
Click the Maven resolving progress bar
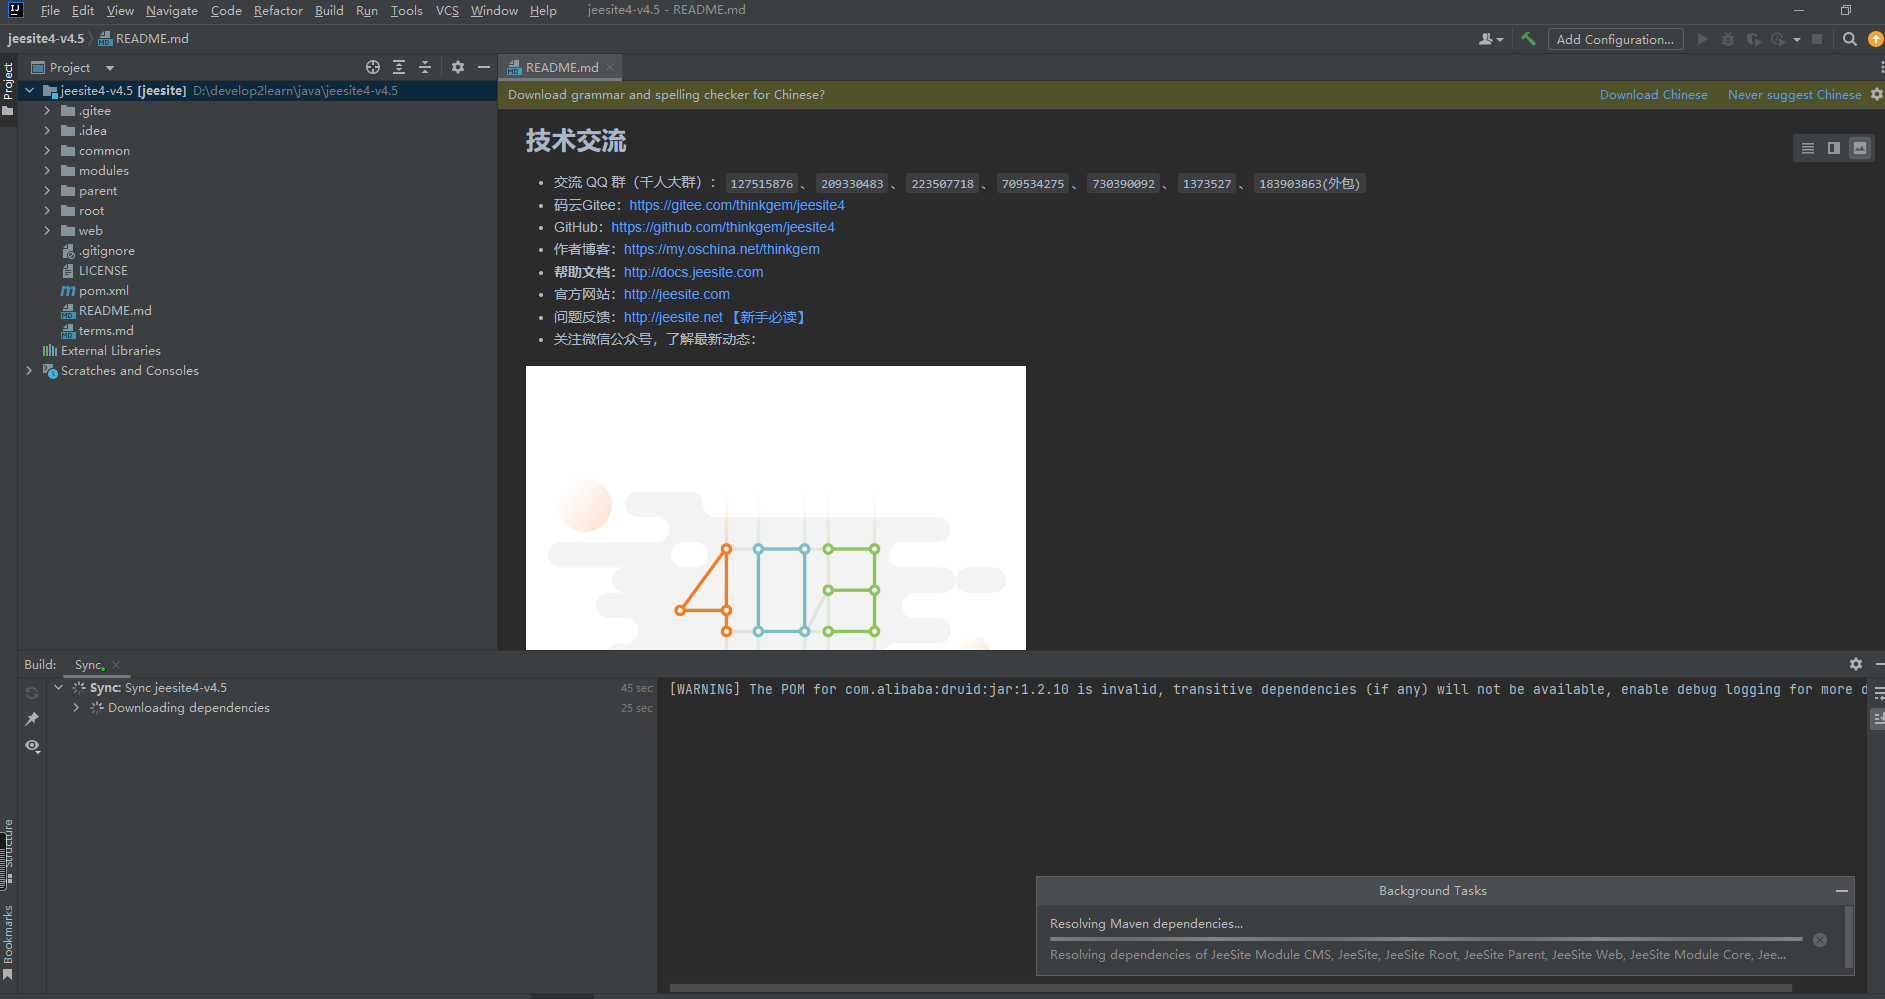pos(1426,939)
